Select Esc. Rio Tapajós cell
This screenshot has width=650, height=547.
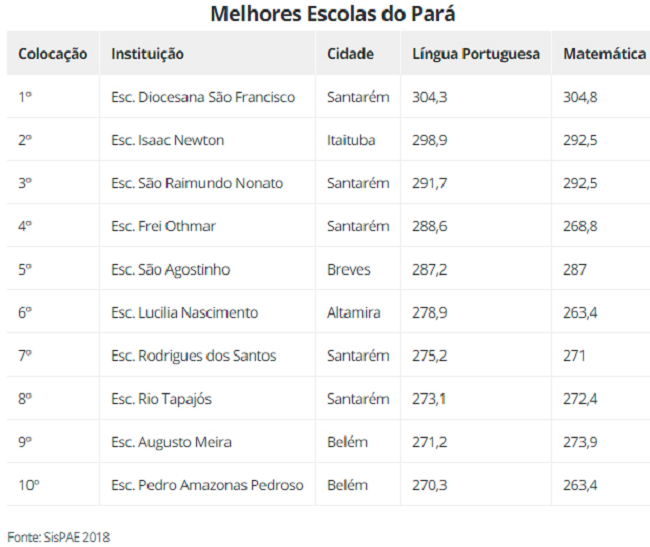click(x=207, y=399)
